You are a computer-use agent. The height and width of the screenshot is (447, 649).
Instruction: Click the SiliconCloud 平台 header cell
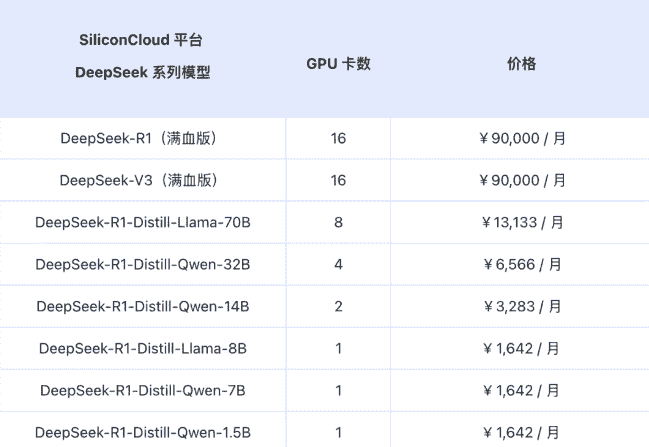[142, 41]
